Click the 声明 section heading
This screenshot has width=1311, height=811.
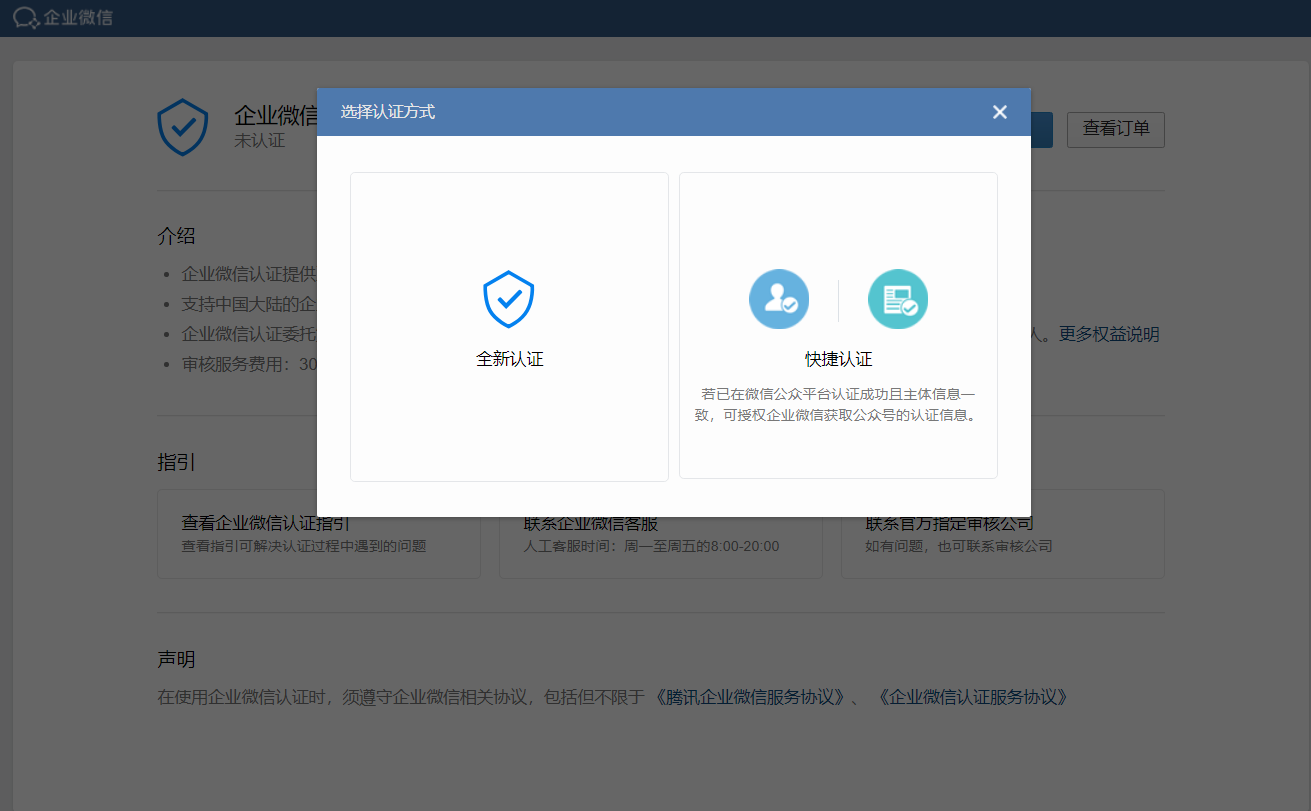176,660
